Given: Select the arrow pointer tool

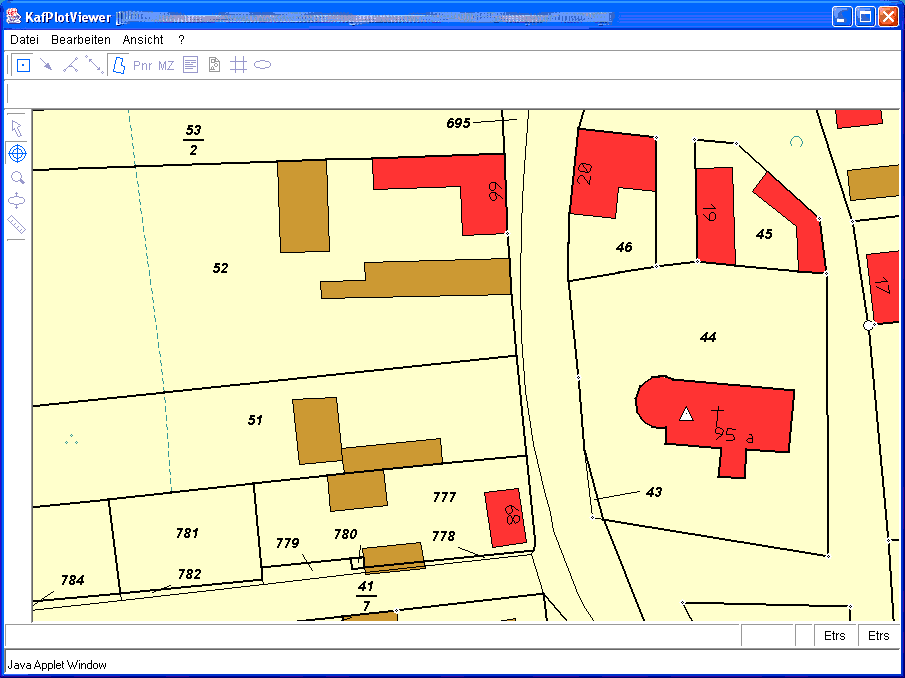Looking at the screenshot, I should [x=17, y=128].
